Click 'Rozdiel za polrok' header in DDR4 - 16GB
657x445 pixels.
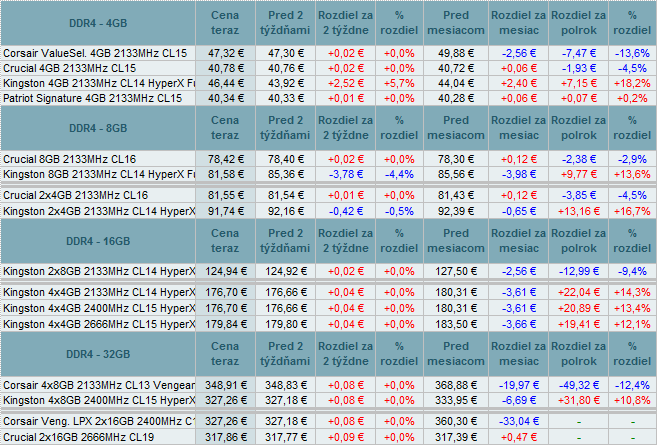579,241
